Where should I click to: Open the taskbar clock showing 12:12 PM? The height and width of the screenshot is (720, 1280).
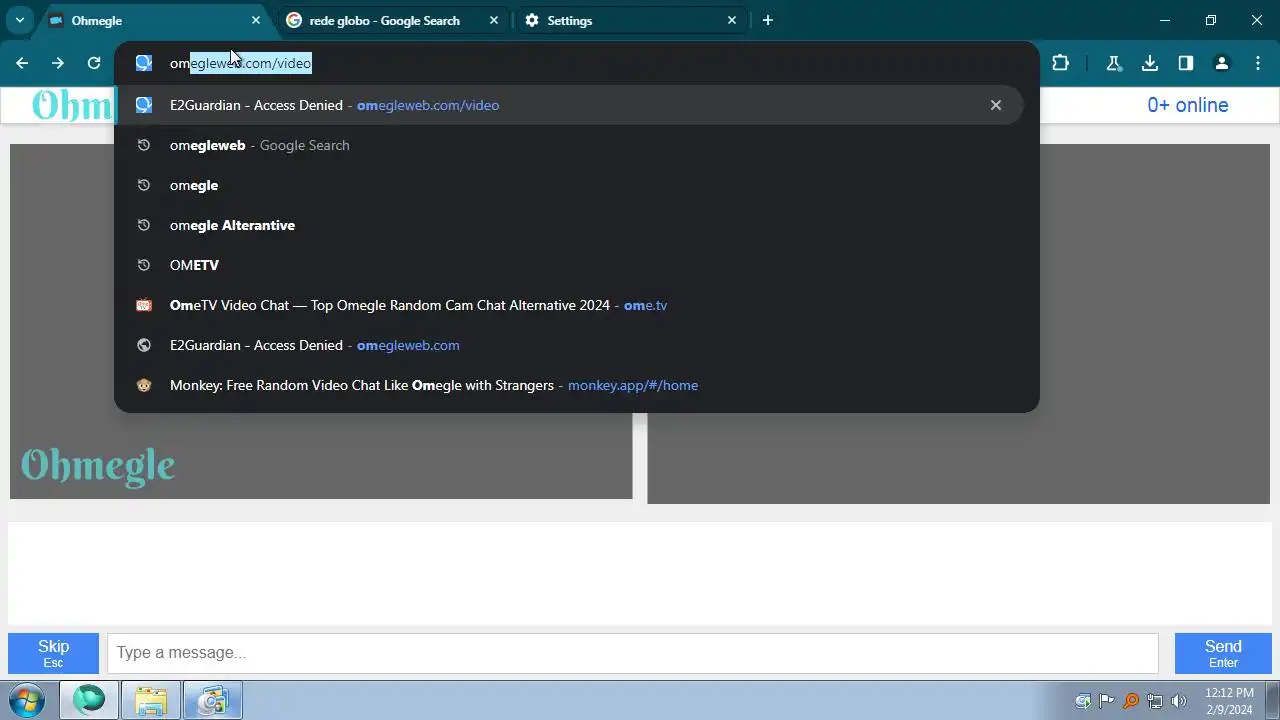pos(1229,700)
